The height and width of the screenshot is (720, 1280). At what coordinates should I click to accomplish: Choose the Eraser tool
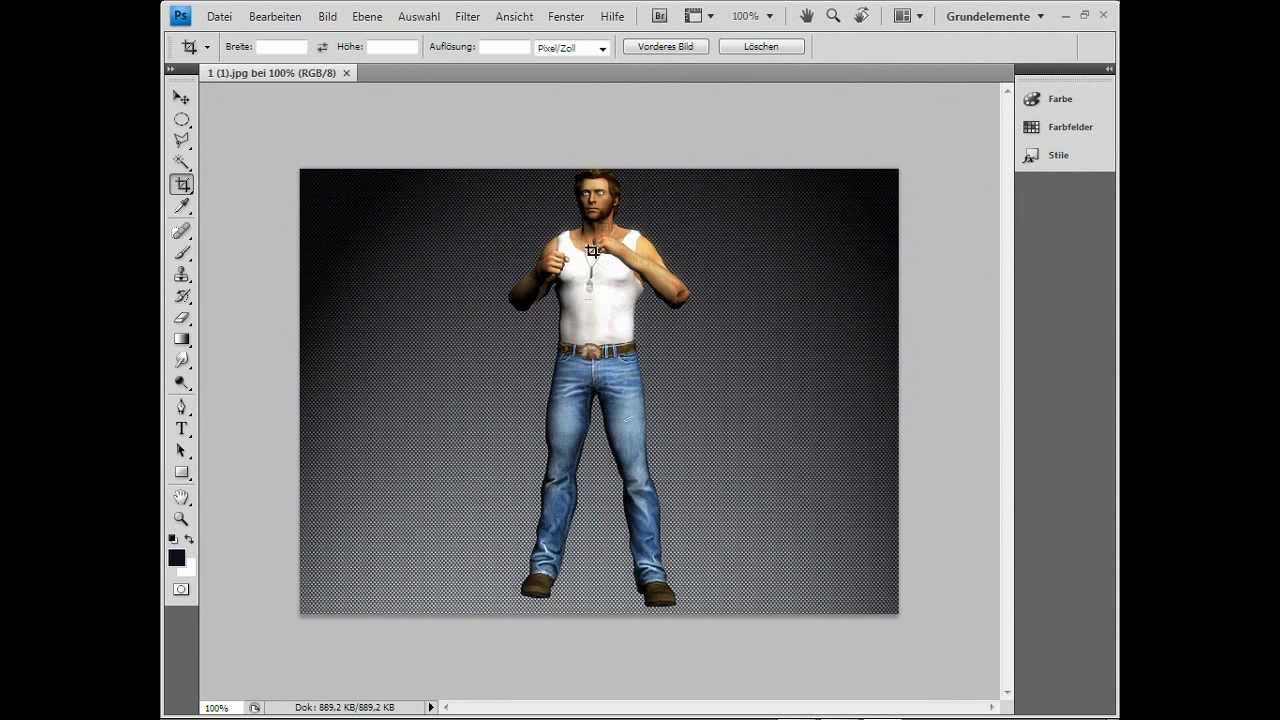click(x=181, y=318)
